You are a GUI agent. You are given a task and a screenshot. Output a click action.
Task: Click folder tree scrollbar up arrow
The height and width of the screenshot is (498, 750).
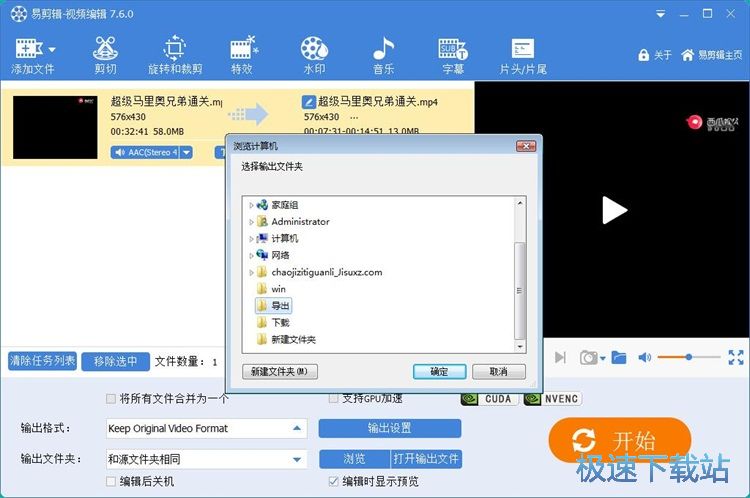[x=519, y=203]
